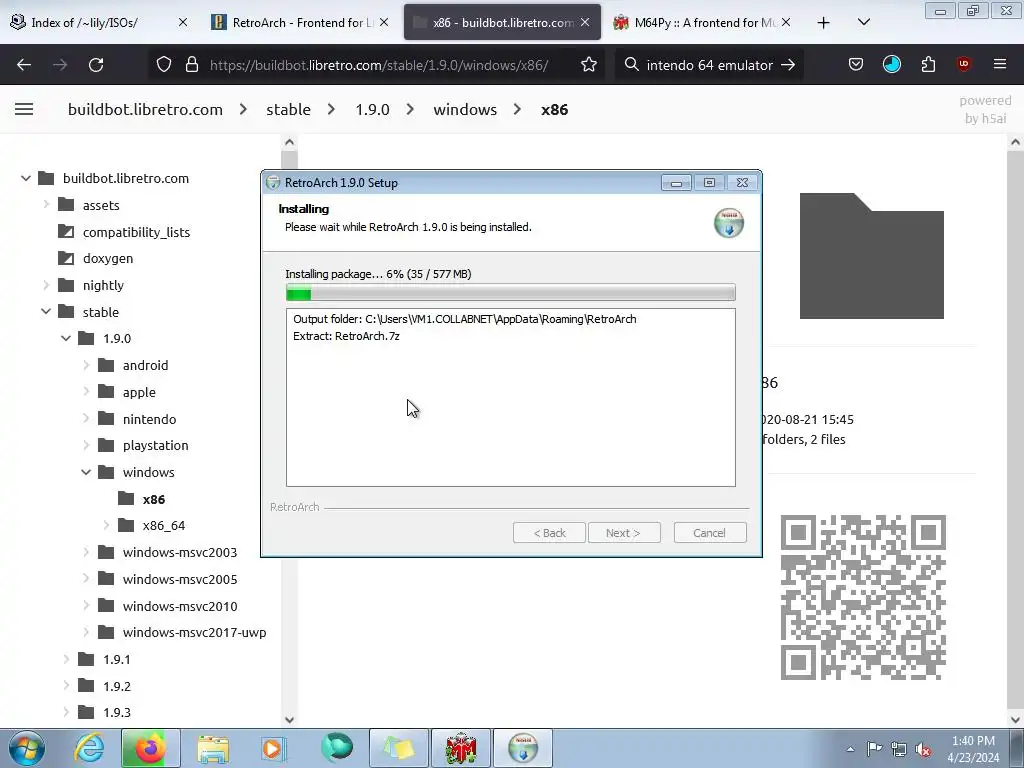Go to the 1.9.0 breadcrumb
This screenshot has width=1024, height=768.
point(372,109)
